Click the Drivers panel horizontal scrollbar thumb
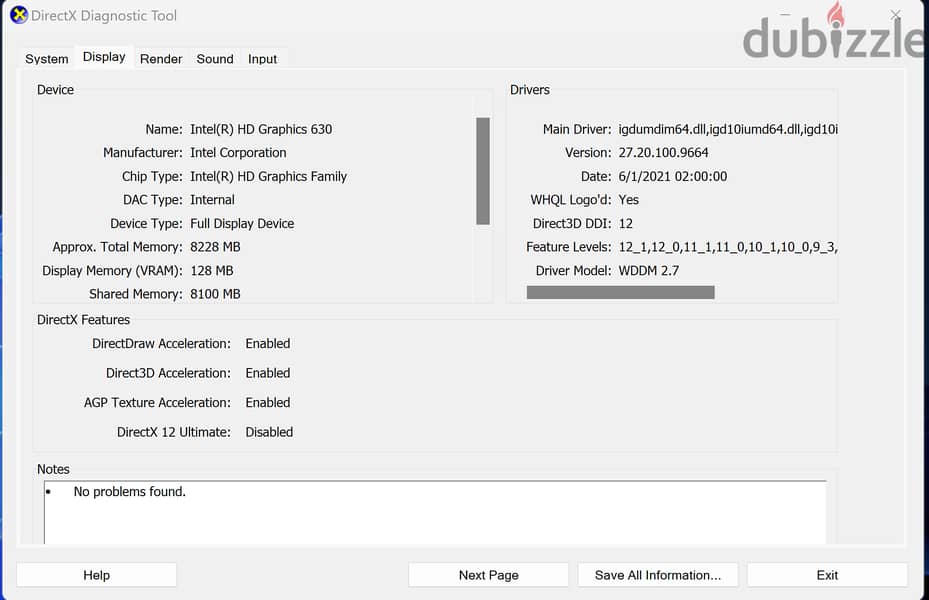The image size is (929, 600). [x=620, y=292]
